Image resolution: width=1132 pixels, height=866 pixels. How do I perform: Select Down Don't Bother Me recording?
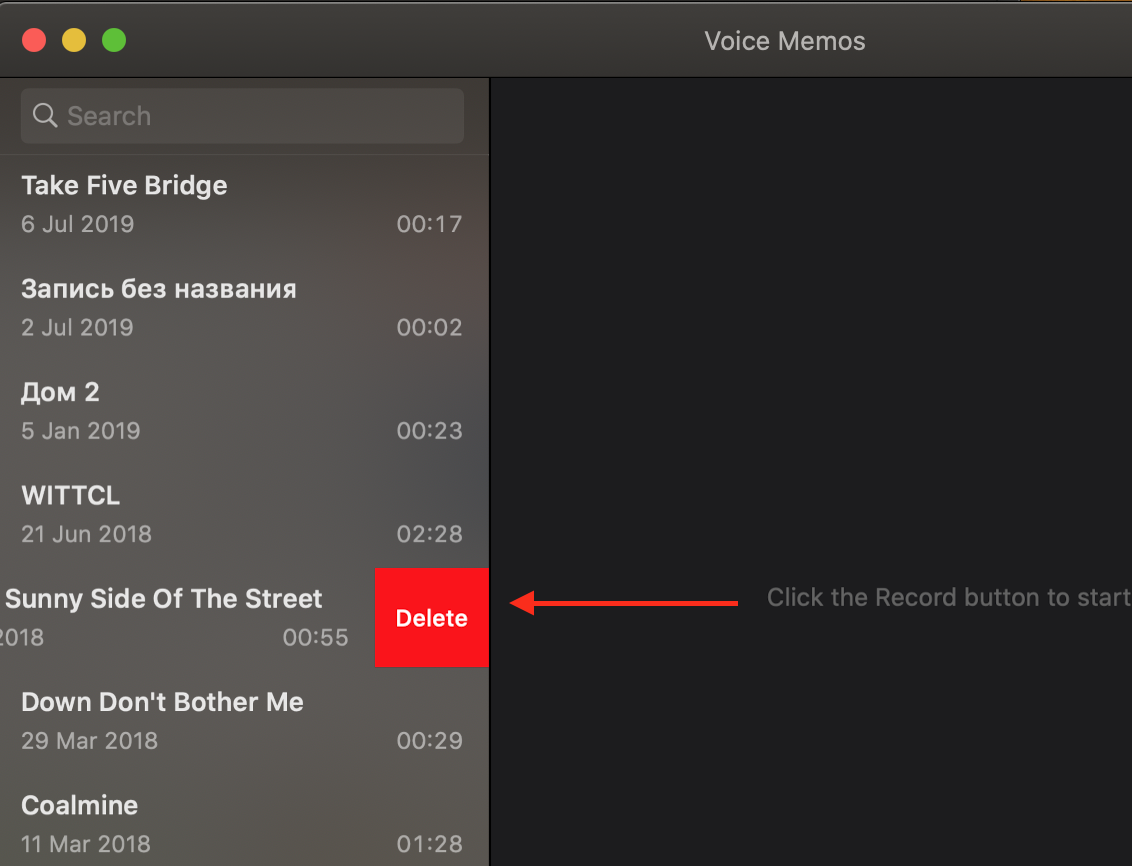coord(162,701)
